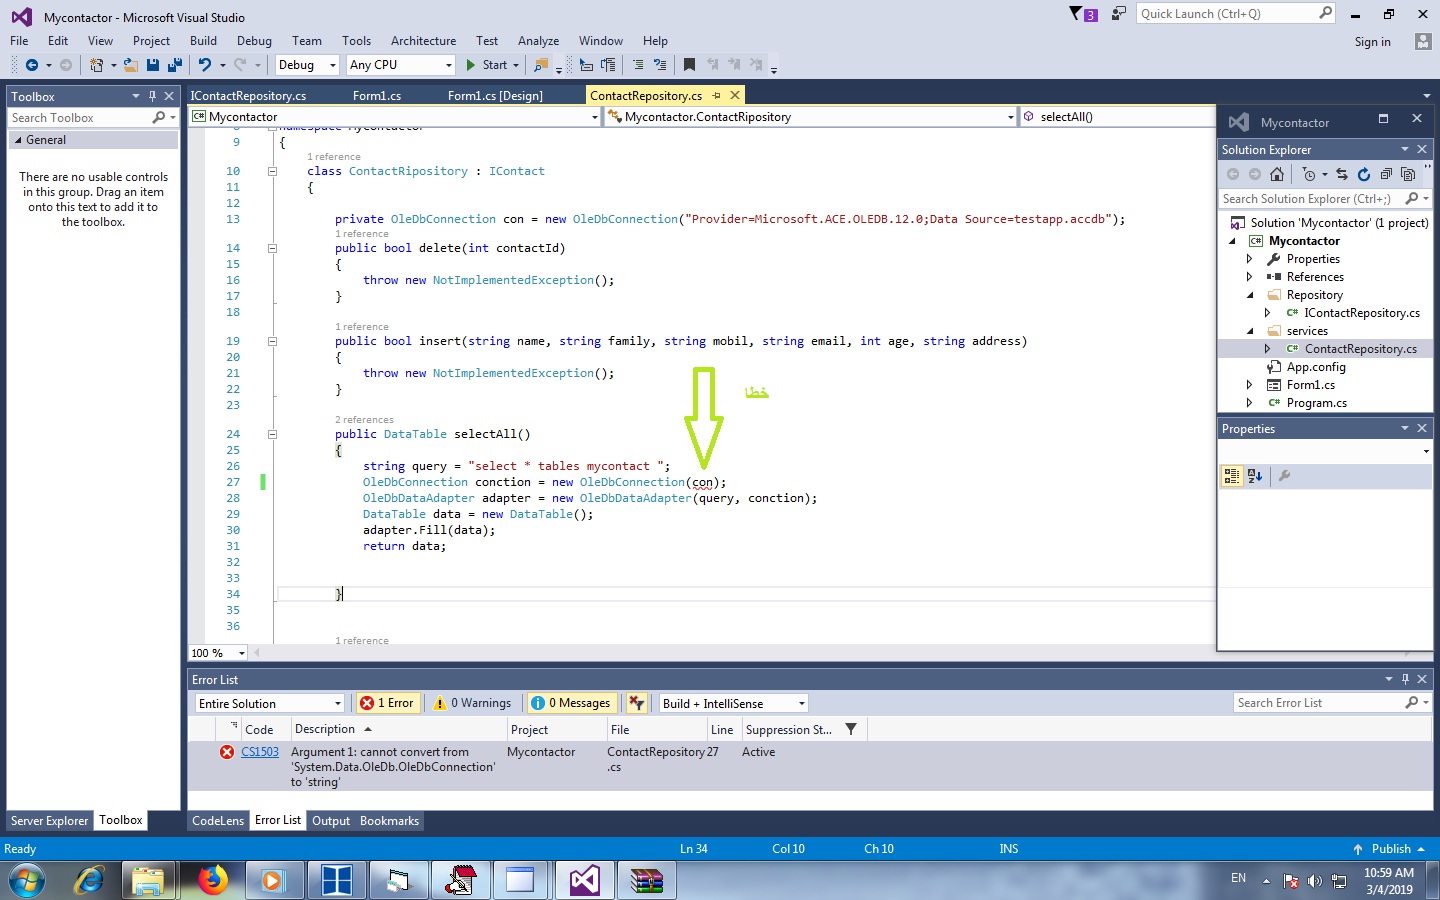Open the Build menu
Screen dimensions: 1440x900
[203, 41]
